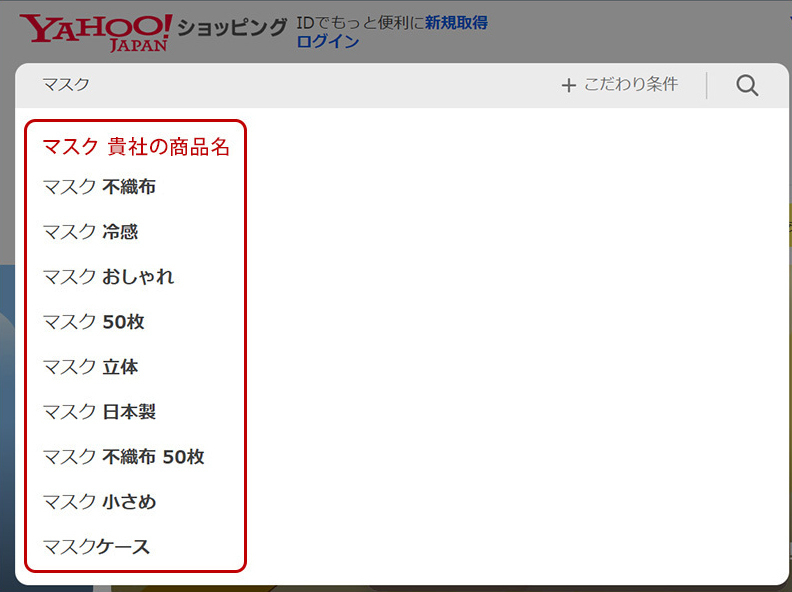The height and width of the screenshot is (592, 792).
Task: Click the IDでもっと便利に header text
Action: click(359, 22)
